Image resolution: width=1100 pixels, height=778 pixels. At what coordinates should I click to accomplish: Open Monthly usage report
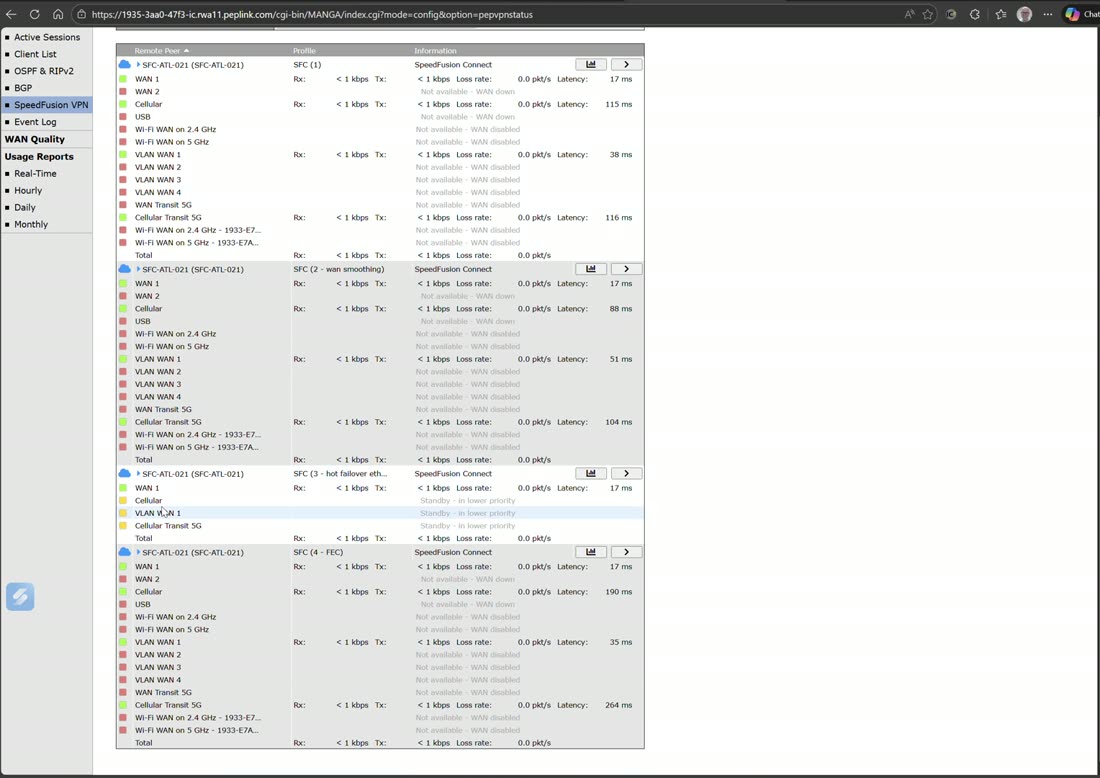pos(31,224)
